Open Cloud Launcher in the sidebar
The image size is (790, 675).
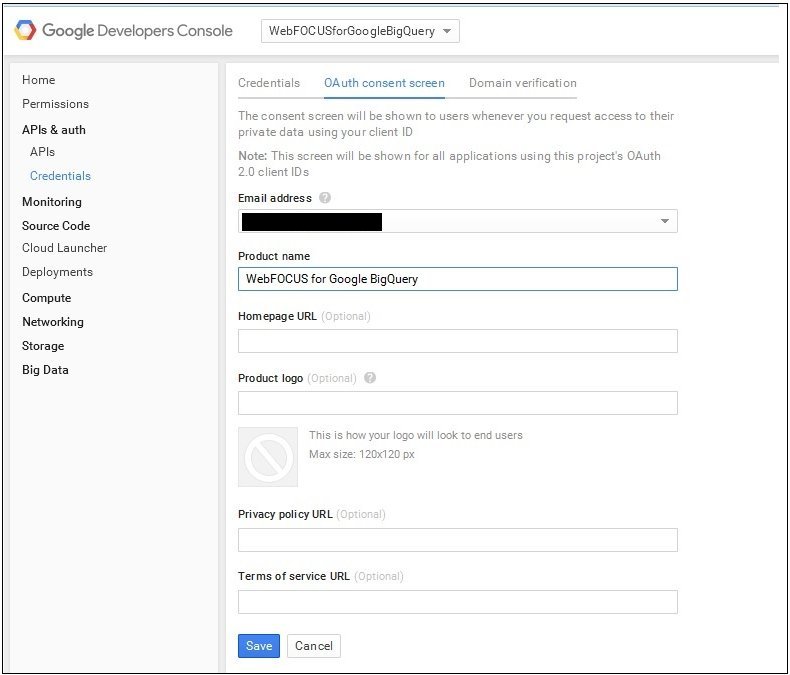64,248
